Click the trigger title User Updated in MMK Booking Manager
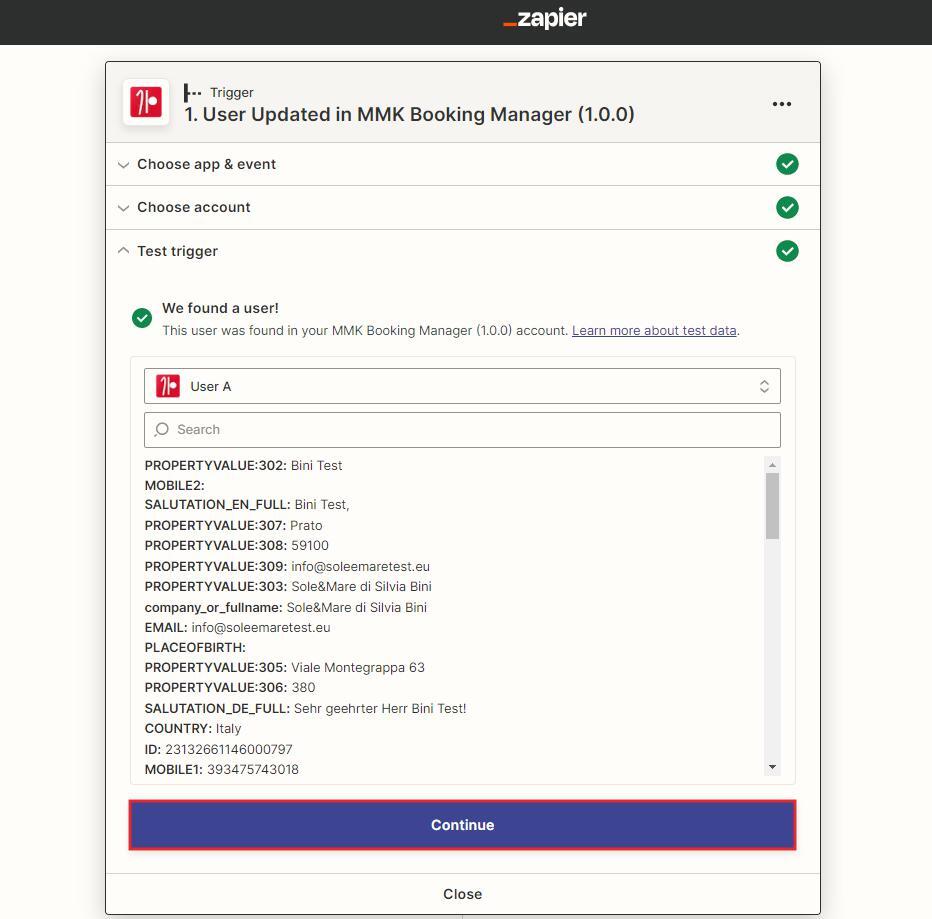 (x=409, y=114)
